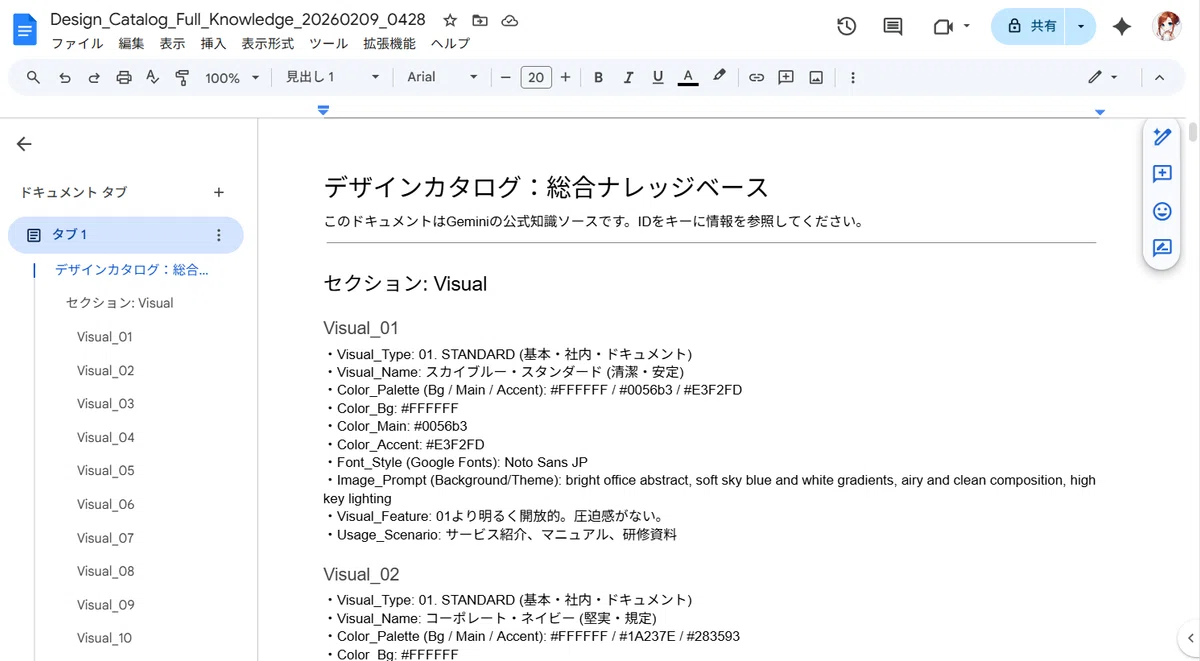Viewport: 1200px width, 661px height.
Task: Jump to セクション: Visual in outline
Action: coord(119,303)
